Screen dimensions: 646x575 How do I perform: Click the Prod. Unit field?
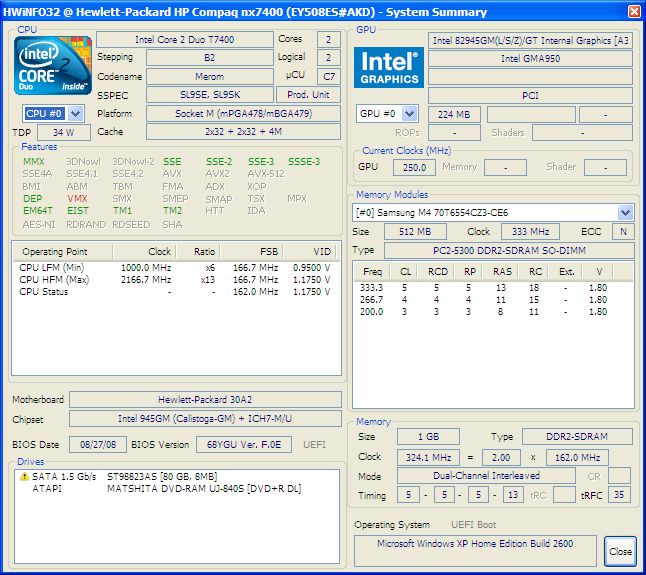click(x=308, y=95)
